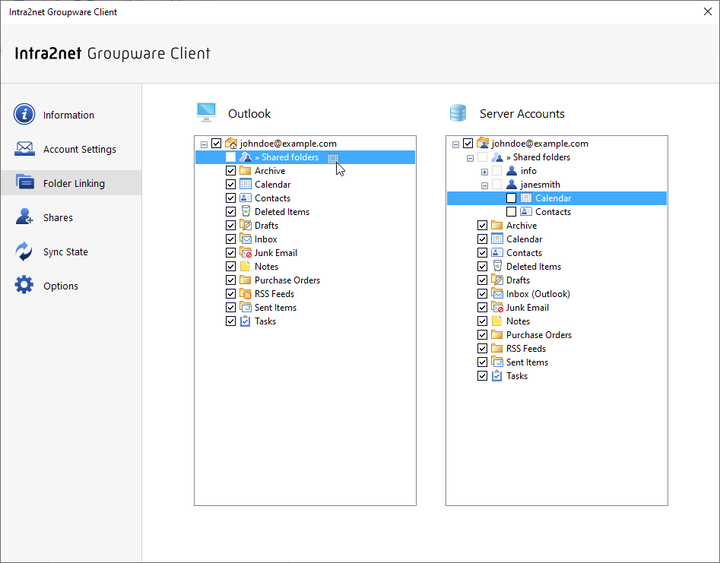720x563 pixels.
Task: Select janesmith's Calendar row label
Action: [x=553, y=198]
